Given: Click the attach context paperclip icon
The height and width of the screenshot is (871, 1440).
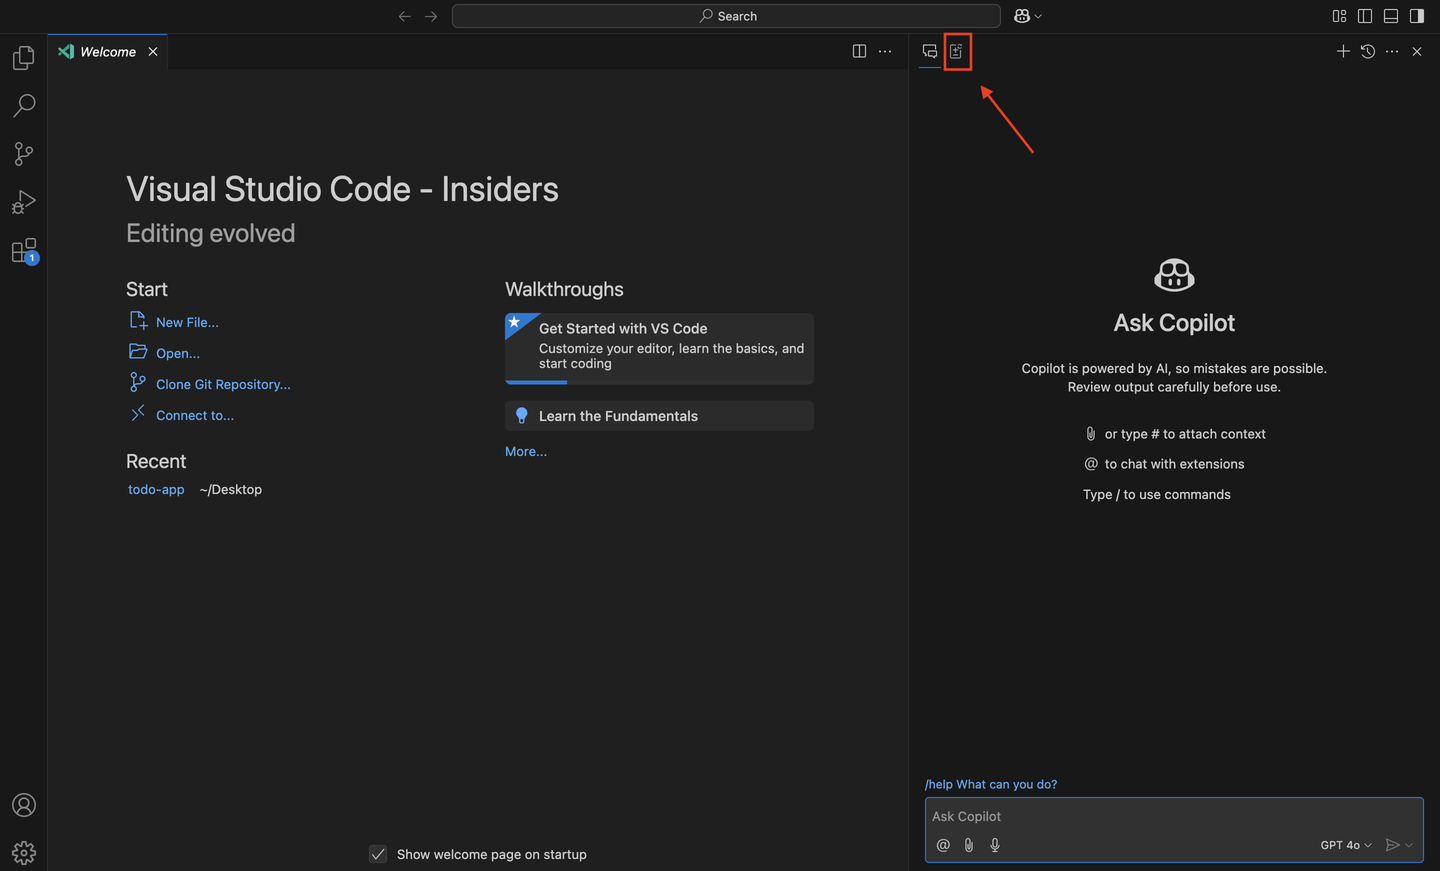Looking at the screenshot, I should [x=968, y=845].
